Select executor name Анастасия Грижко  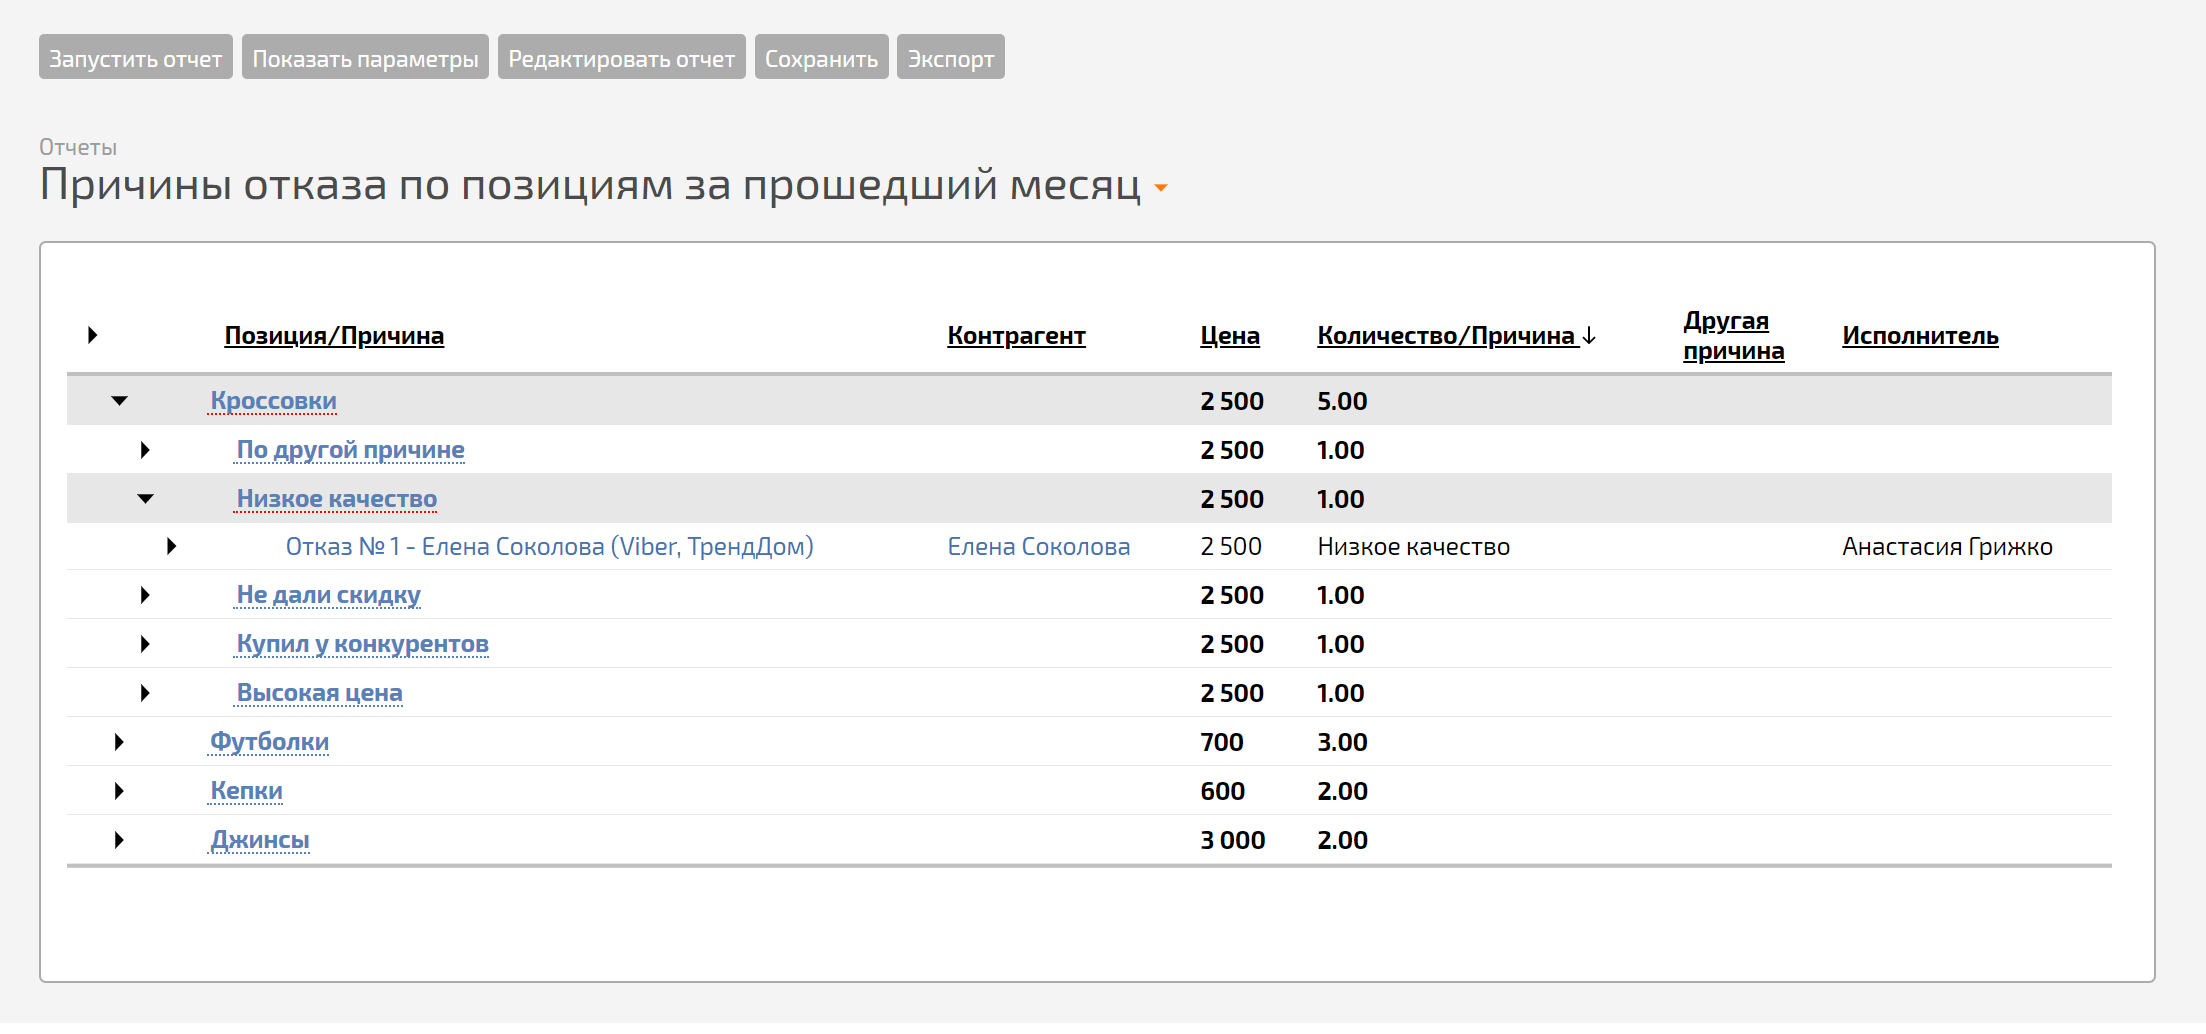pos(1947,547)
